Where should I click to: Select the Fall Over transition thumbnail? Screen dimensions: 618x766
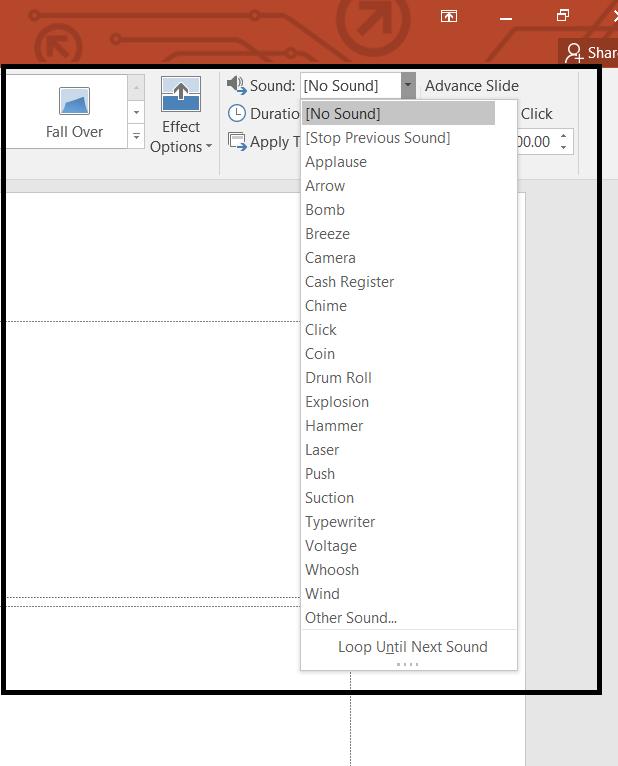[x=74, y=113]
